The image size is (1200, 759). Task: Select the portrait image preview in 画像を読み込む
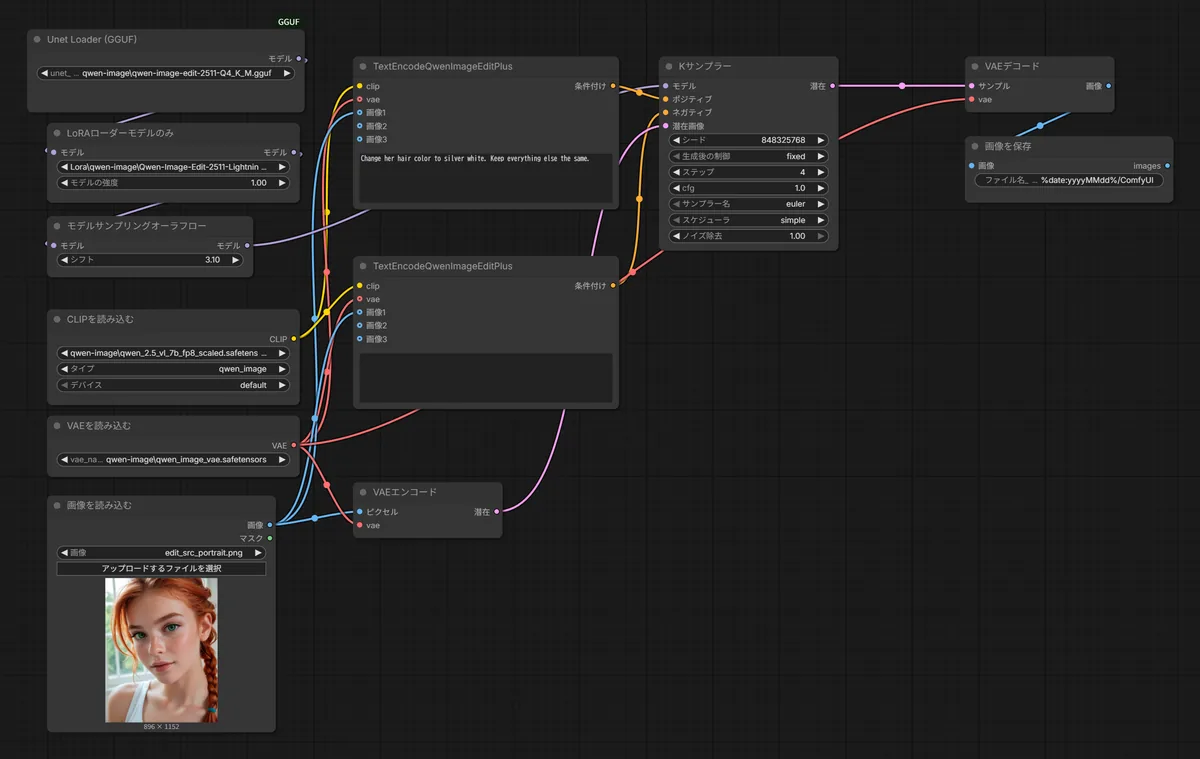[161, 650]
